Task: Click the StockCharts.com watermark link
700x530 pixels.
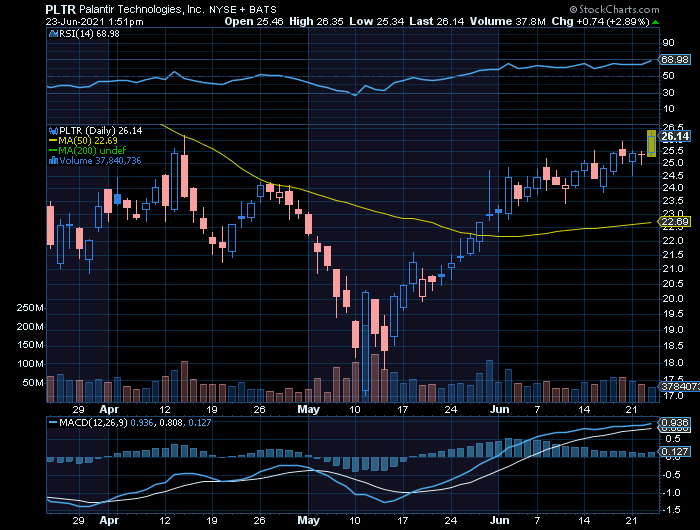Action: [614, 9]
